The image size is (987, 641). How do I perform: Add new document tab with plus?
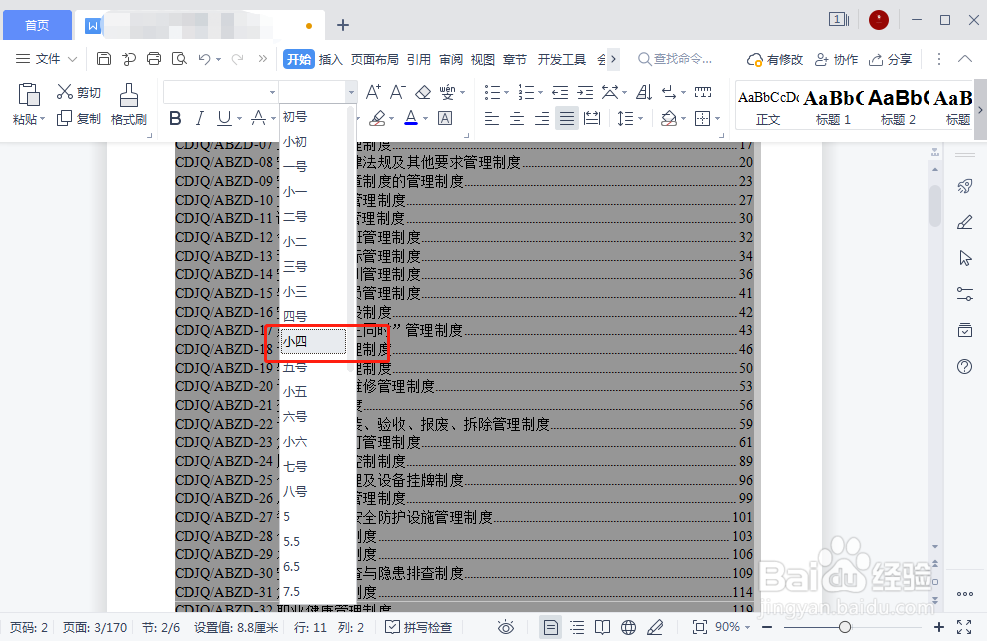coord(342,25)
